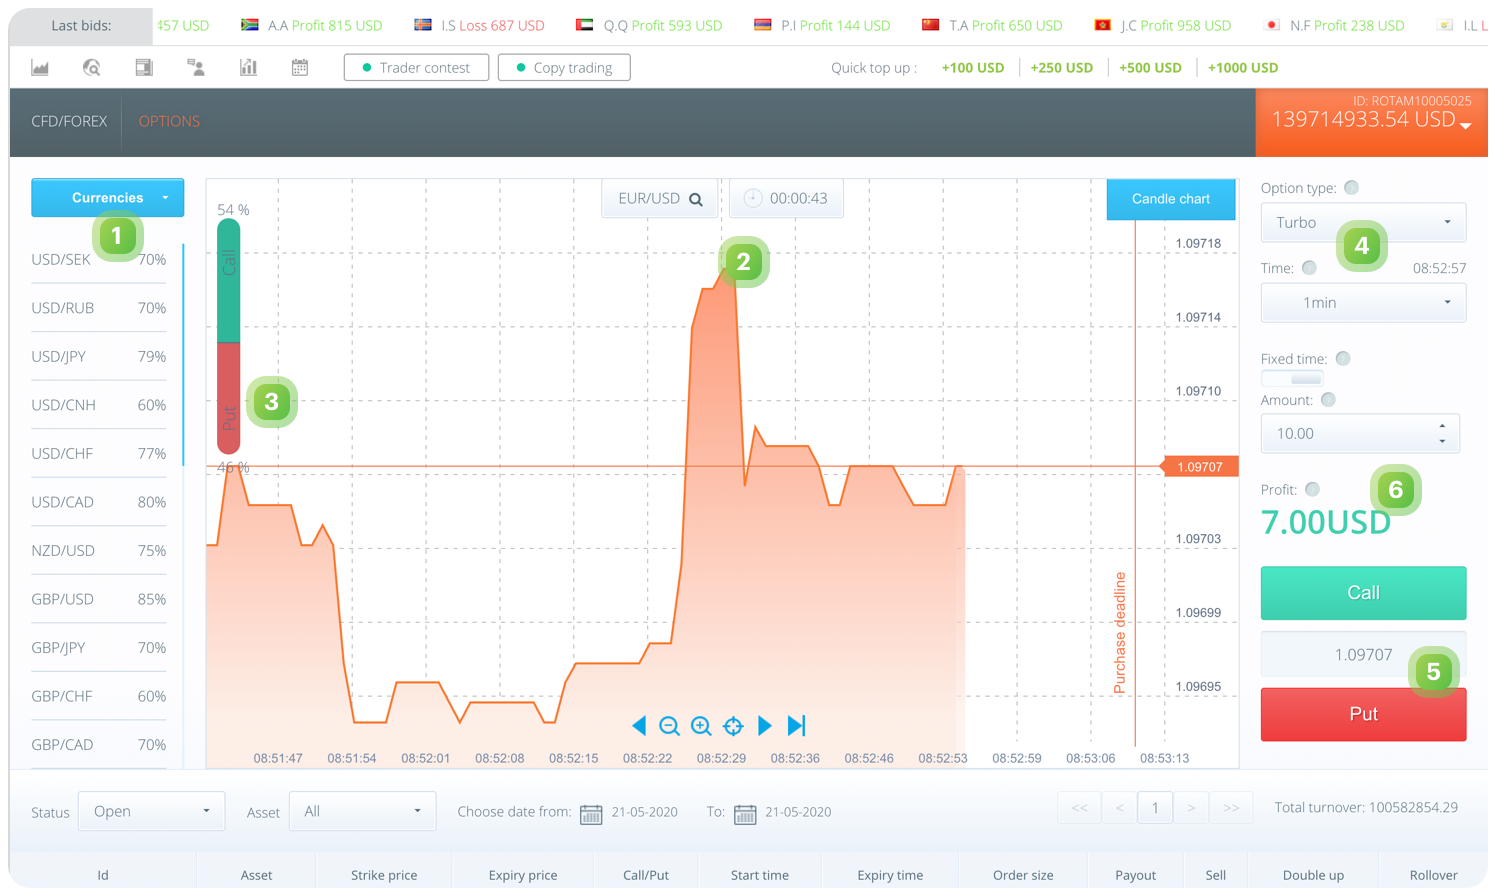Skip chart to latest with end arrow

click(x=797, y=726)
